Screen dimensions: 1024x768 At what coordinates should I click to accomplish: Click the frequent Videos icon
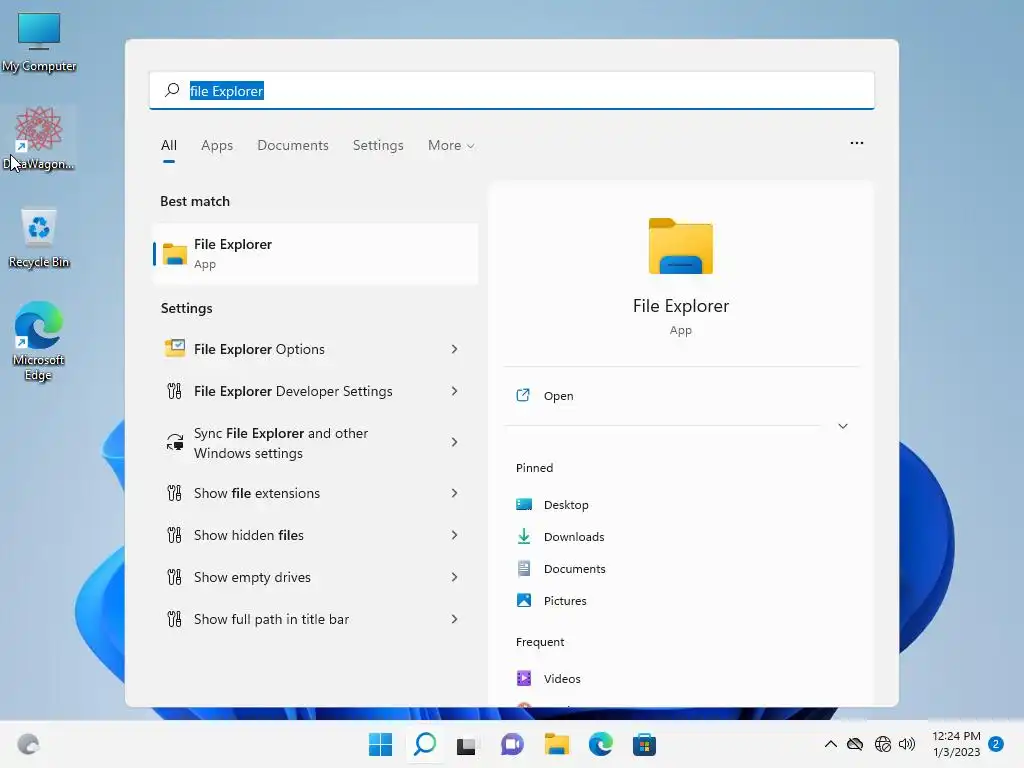524,678
